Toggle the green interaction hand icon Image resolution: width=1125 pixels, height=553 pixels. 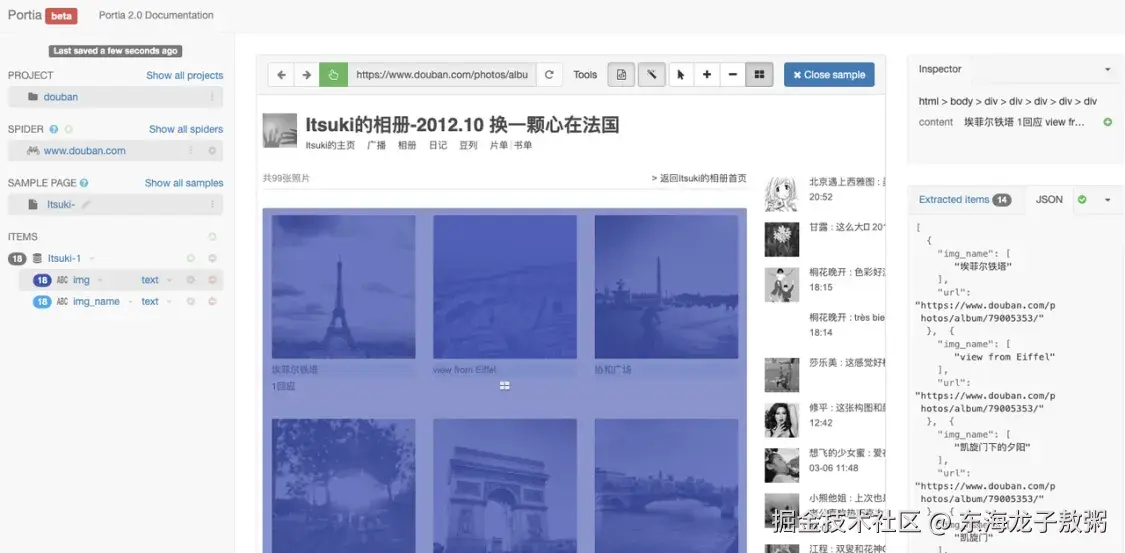click(x=333, y=75)
